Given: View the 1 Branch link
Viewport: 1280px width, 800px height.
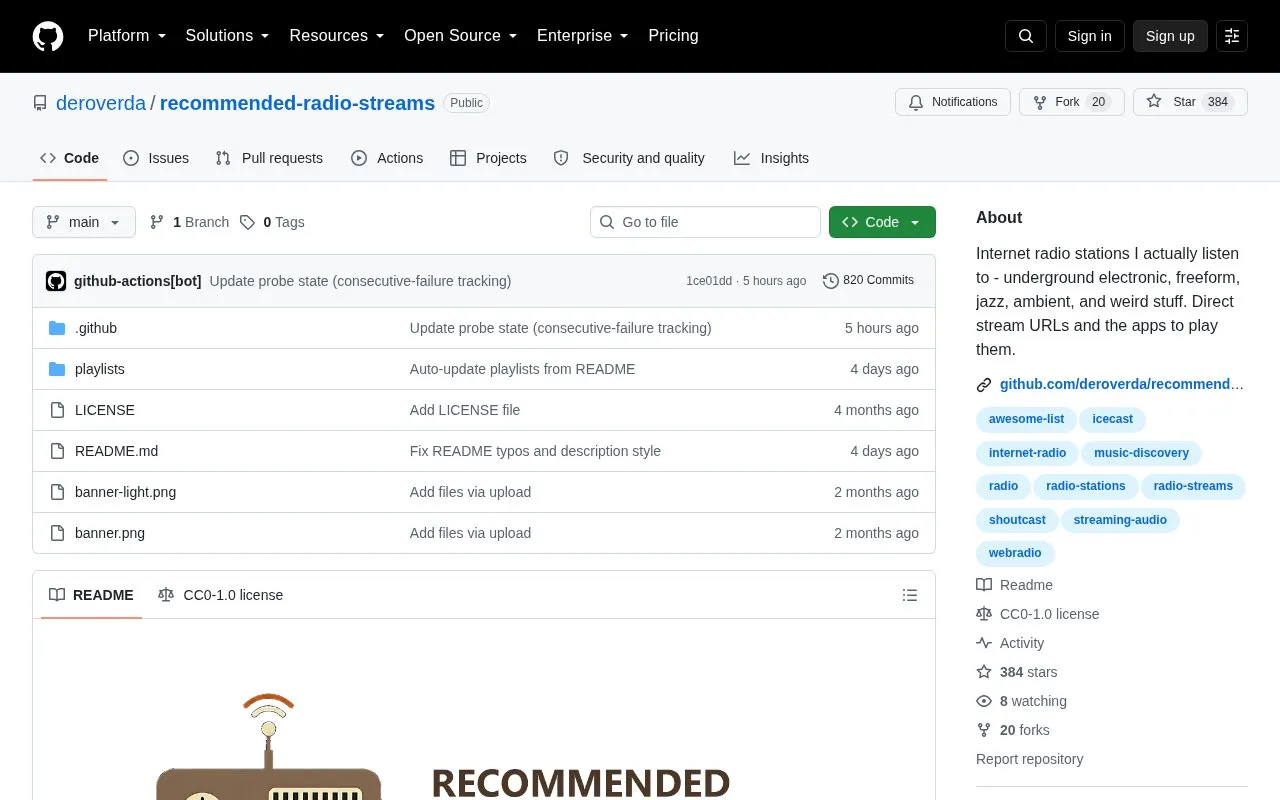Looking at the screenshot, I should (x=189, y=222).
